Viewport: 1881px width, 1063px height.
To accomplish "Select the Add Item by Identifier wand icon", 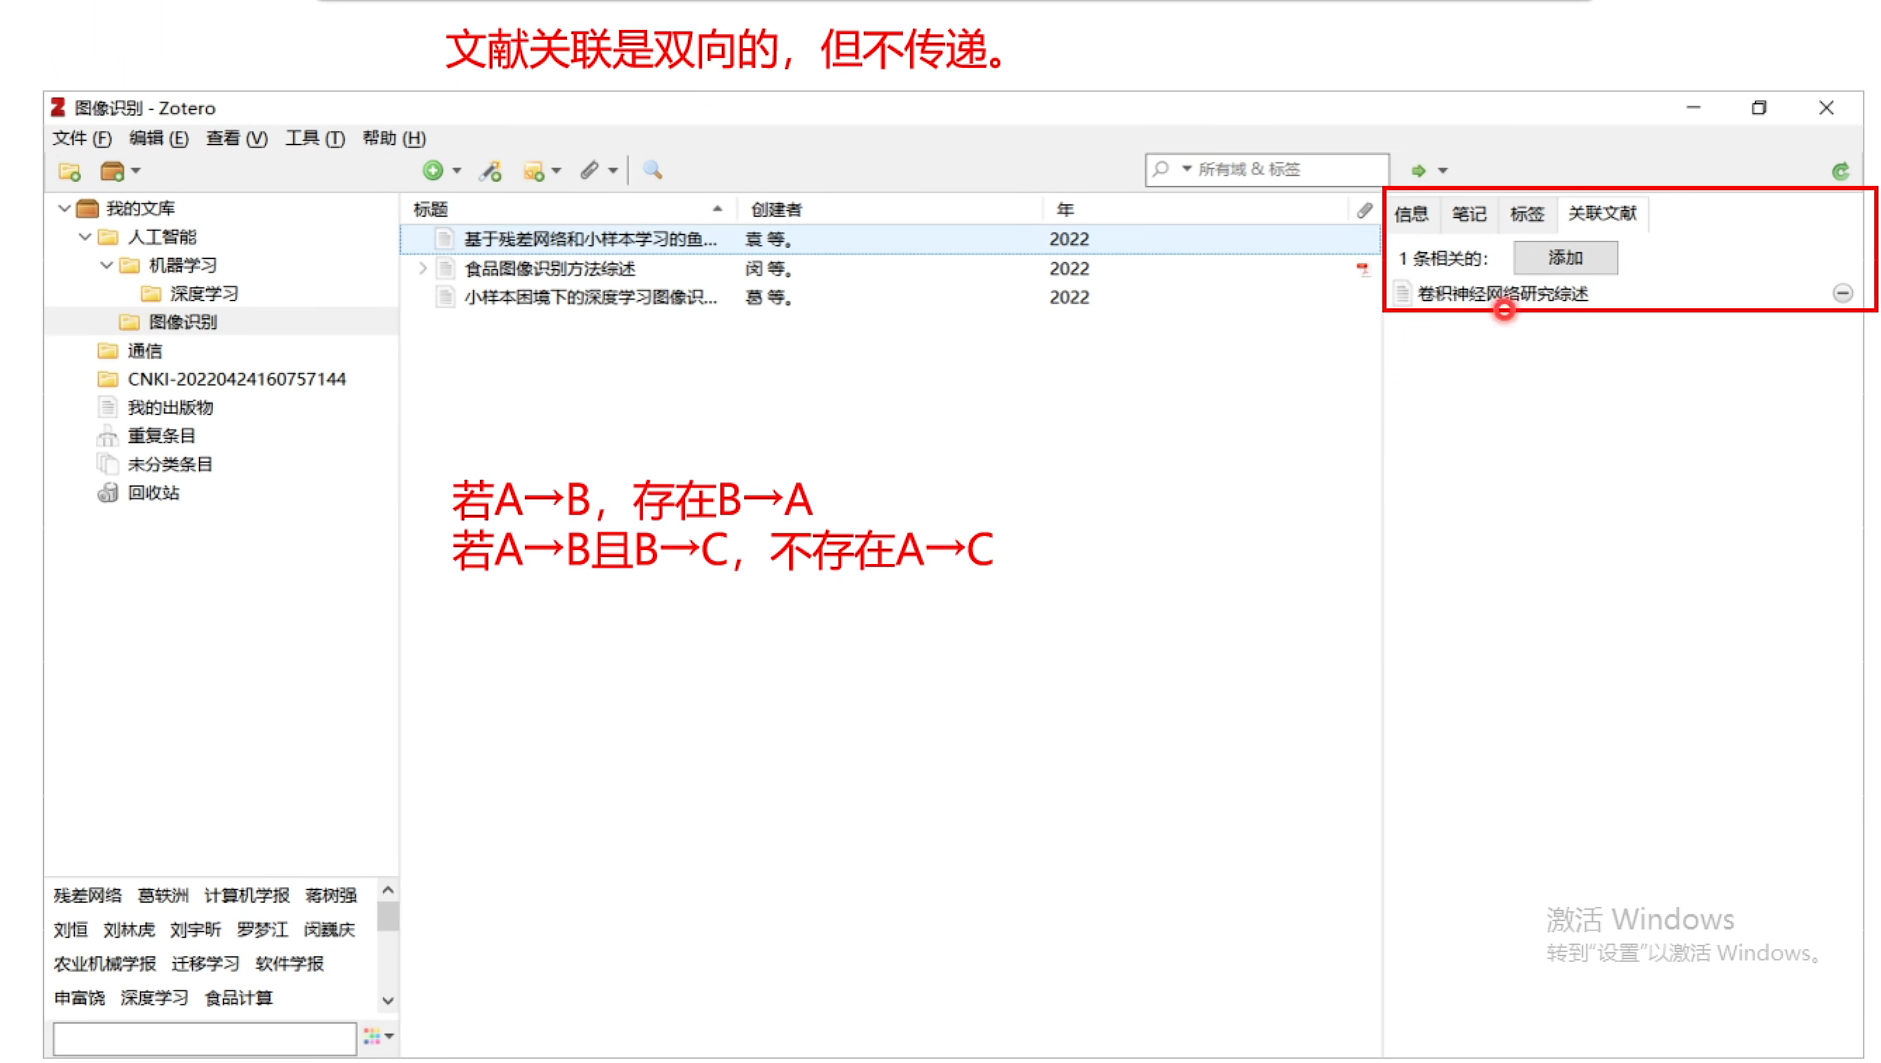I will [x=490, y=170].
